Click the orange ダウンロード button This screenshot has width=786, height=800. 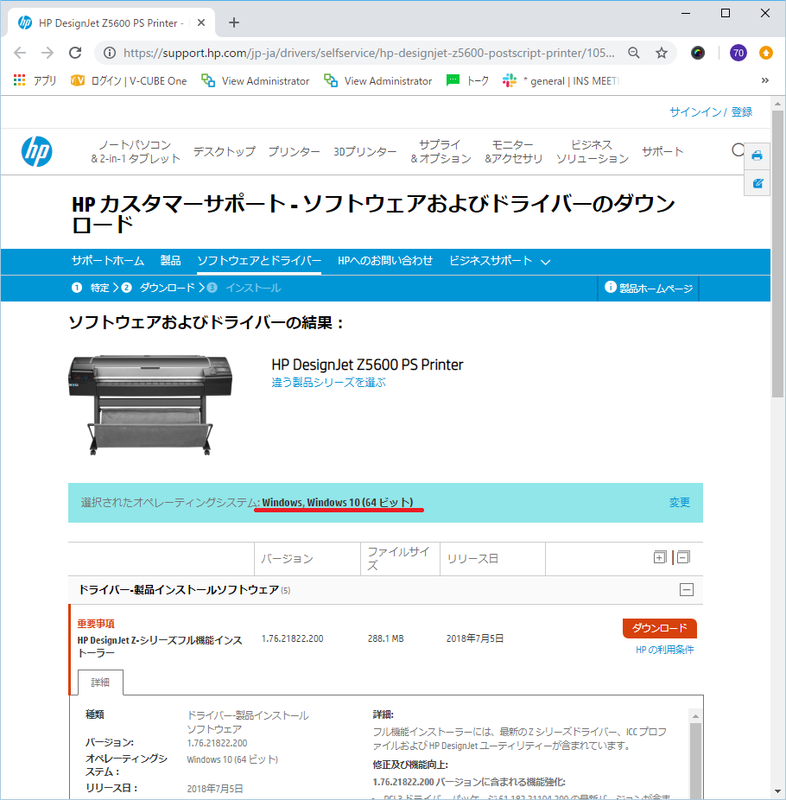tap(660, 628)
